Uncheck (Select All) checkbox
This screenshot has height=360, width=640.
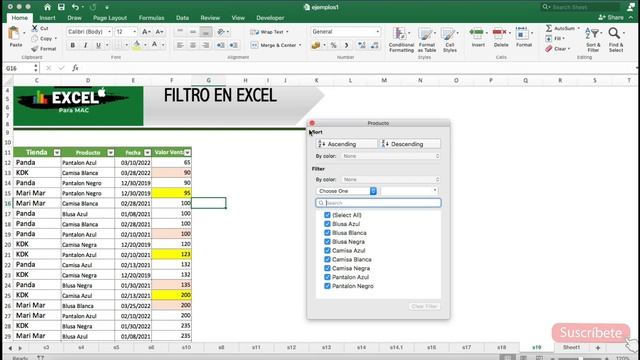(x=327, y=215)
